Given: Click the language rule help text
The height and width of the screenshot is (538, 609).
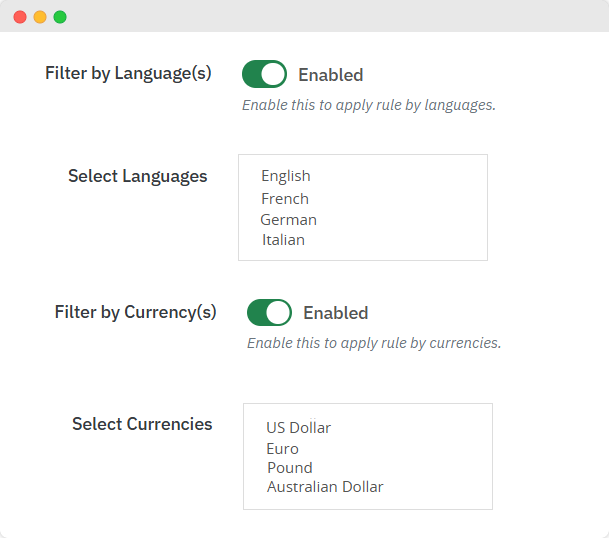Looking at the screenshot, I should pos(368,104).
